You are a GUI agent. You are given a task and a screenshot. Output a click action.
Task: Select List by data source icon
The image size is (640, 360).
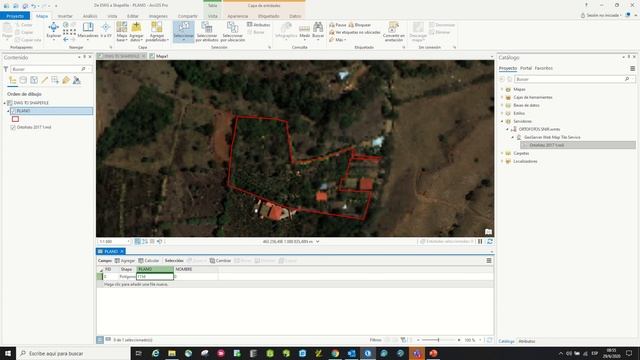(23, 80)
